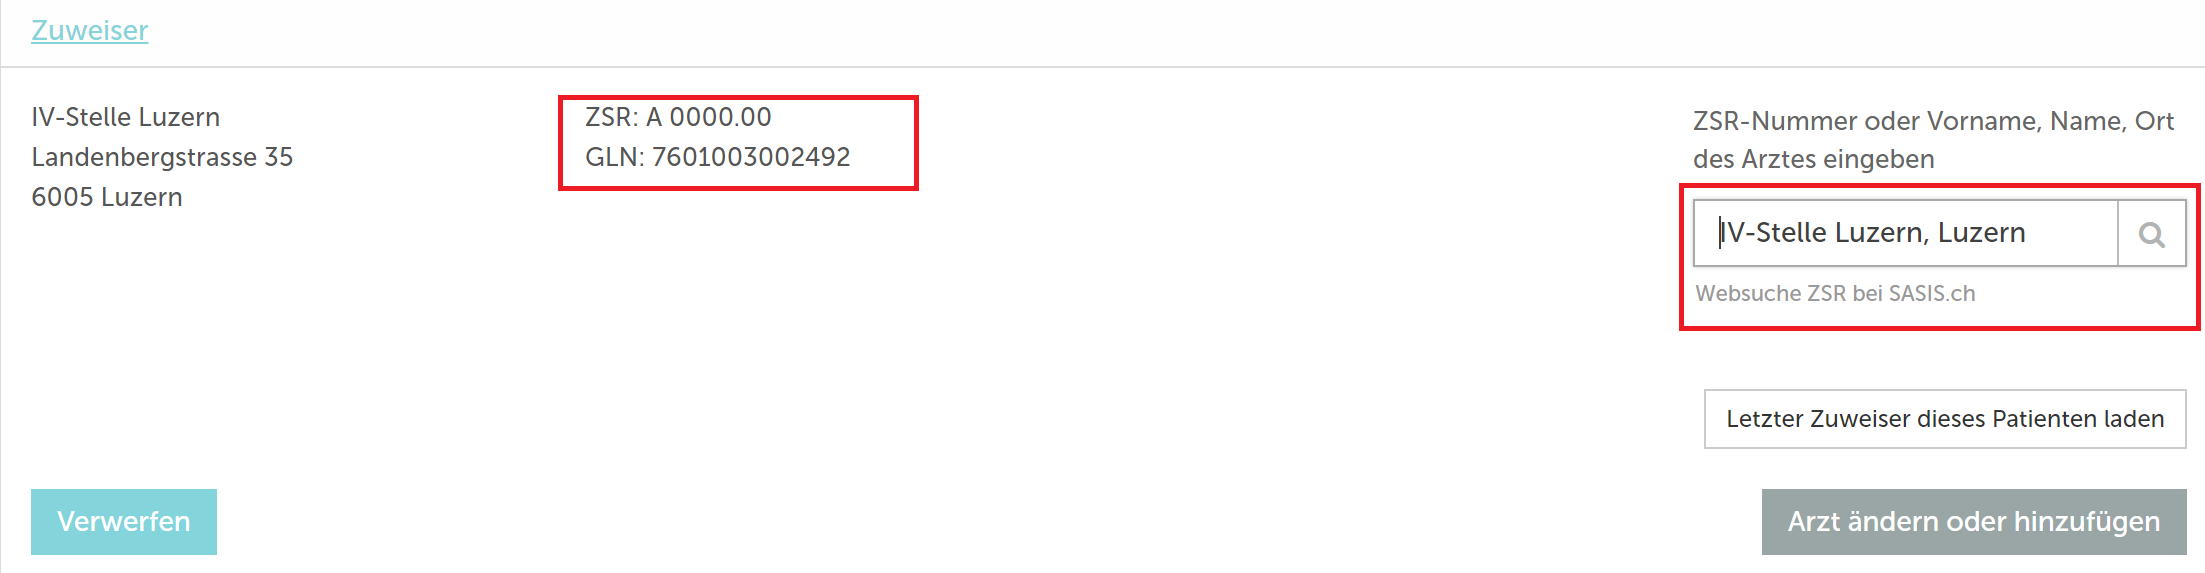The width and height of the screenshot is (2205, 573).
Task: Click Arzt ändern oder hinzufügen button
Action: coord(1974,522)
